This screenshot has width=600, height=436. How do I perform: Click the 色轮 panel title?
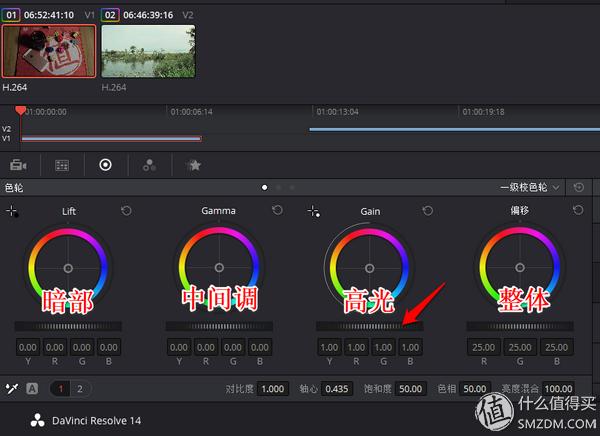point(14,188)
